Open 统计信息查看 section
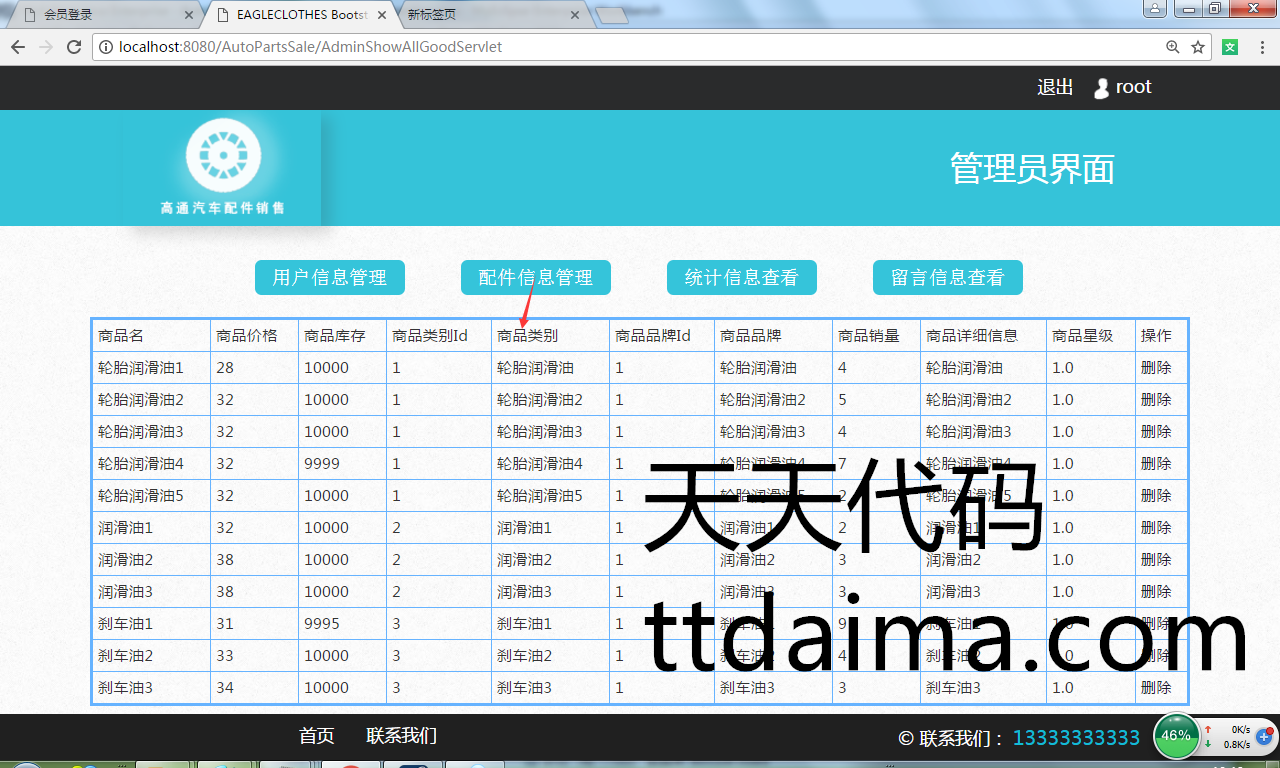Screen dimensions: 1280x768 click(x=741, y=278)
